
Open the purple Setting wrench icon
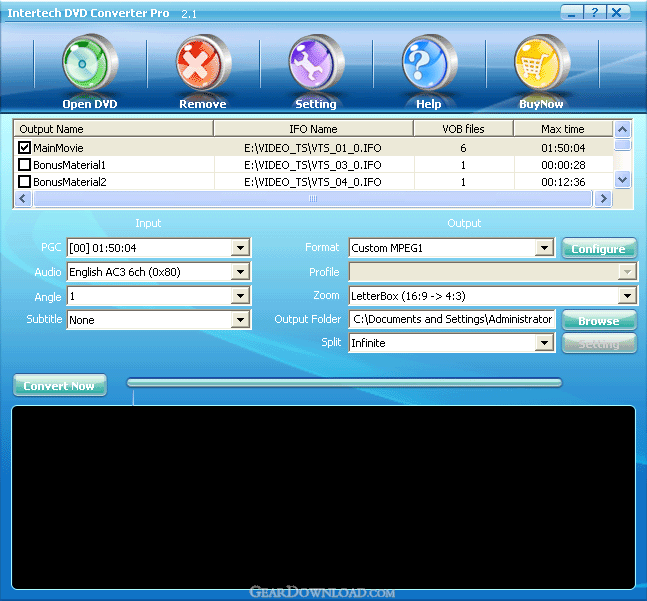click(x=316, y=62)
